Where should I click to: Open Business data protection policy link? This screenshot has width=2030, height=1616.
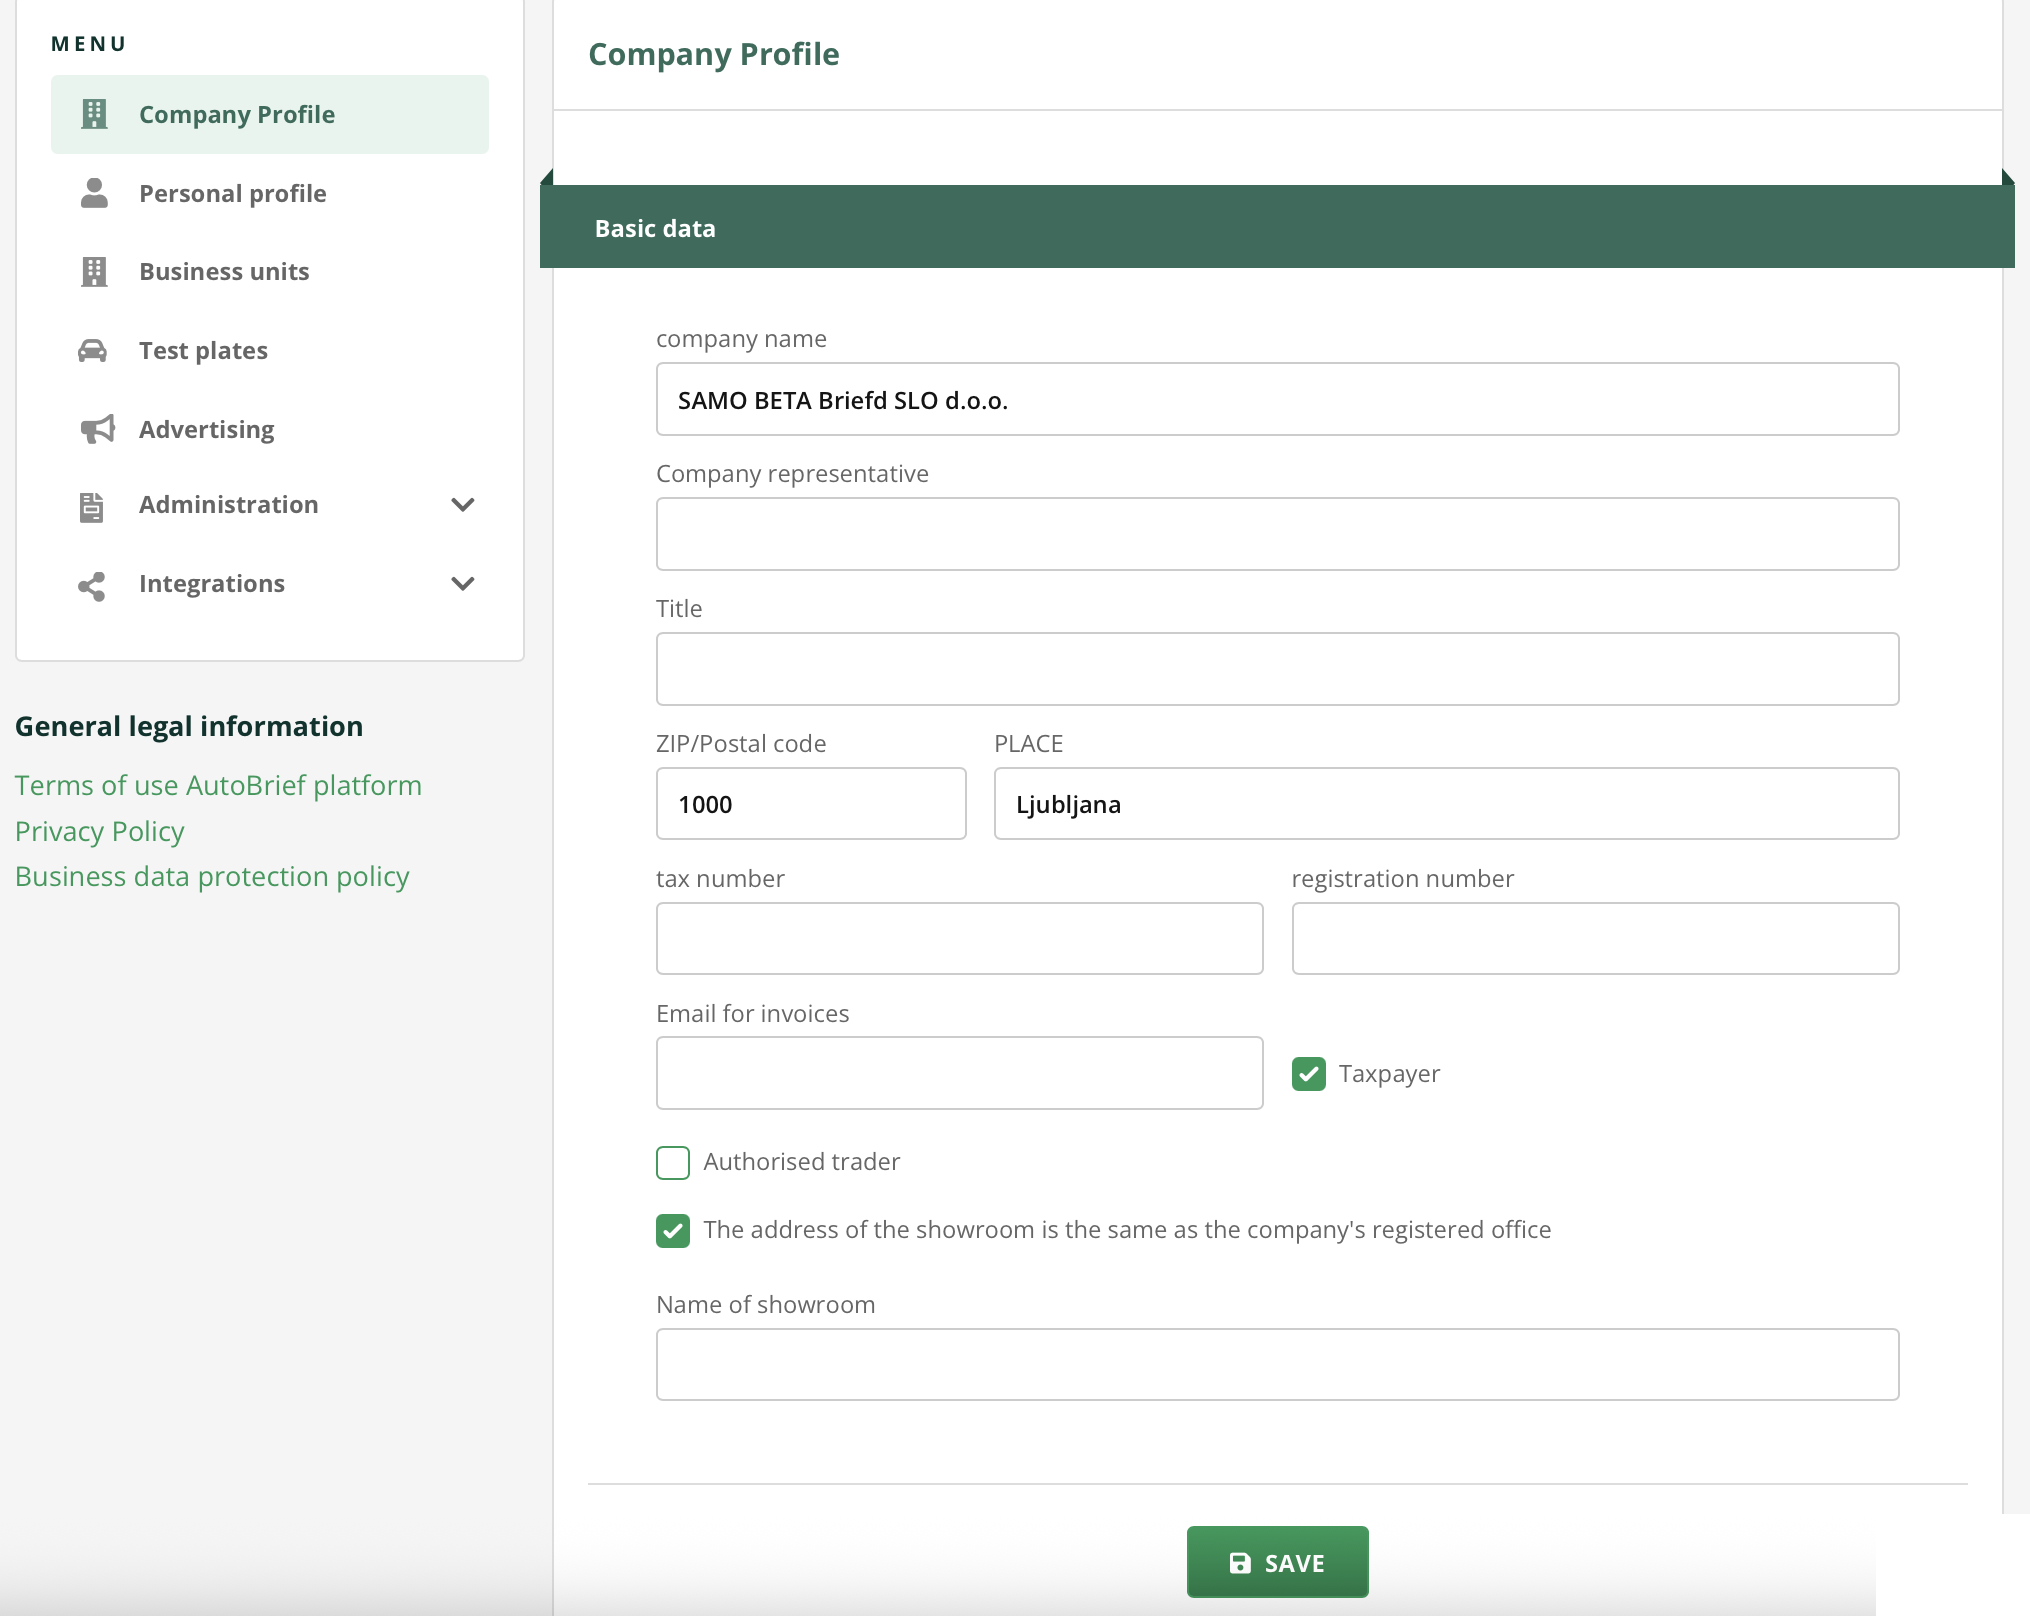point(212,876)
